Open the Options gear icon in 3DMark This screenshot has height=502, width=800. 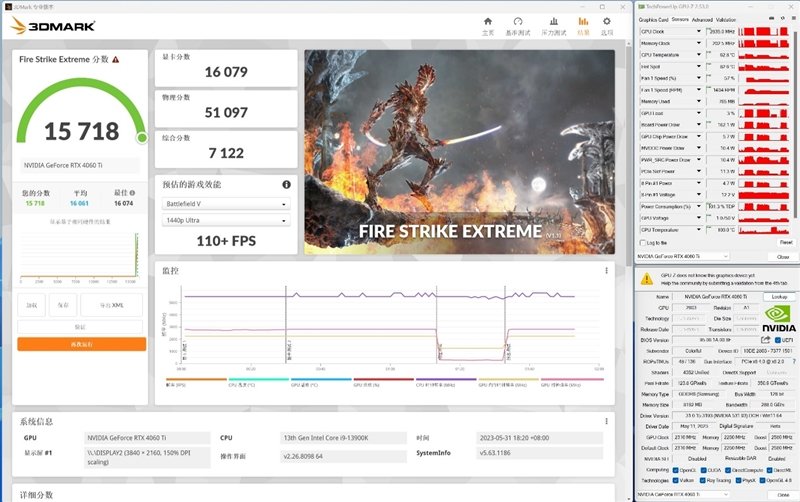607,21
